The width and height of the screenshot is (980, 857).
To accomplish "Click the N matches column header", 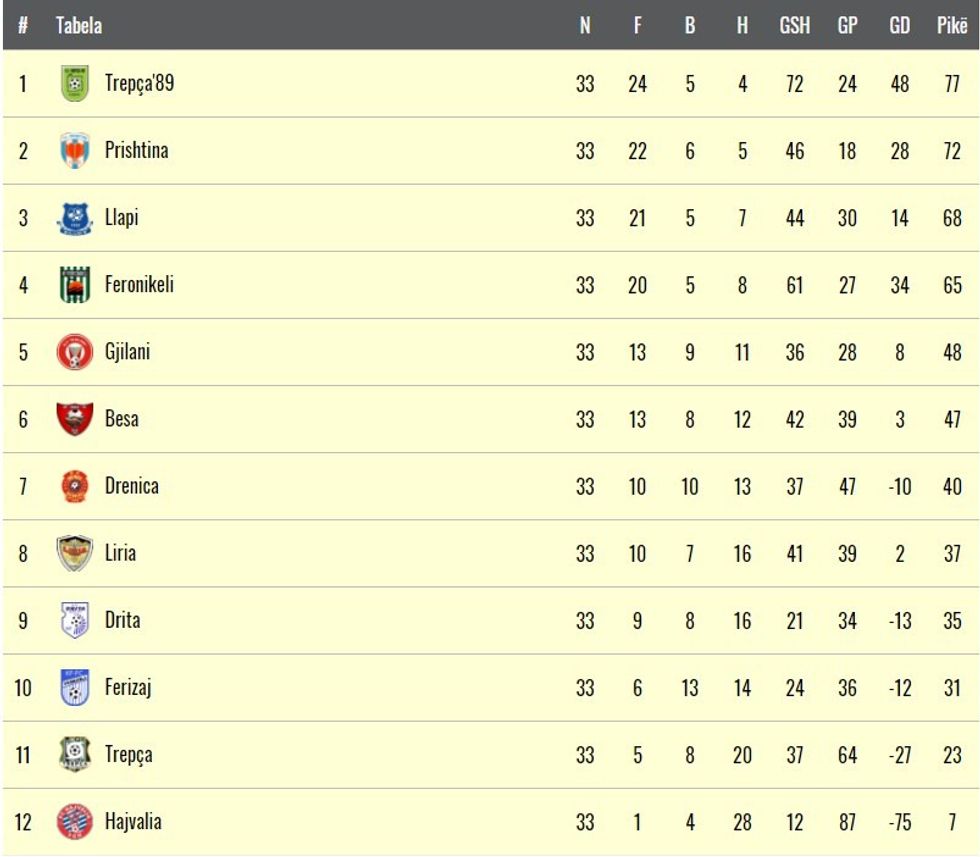I will [585, 26].
